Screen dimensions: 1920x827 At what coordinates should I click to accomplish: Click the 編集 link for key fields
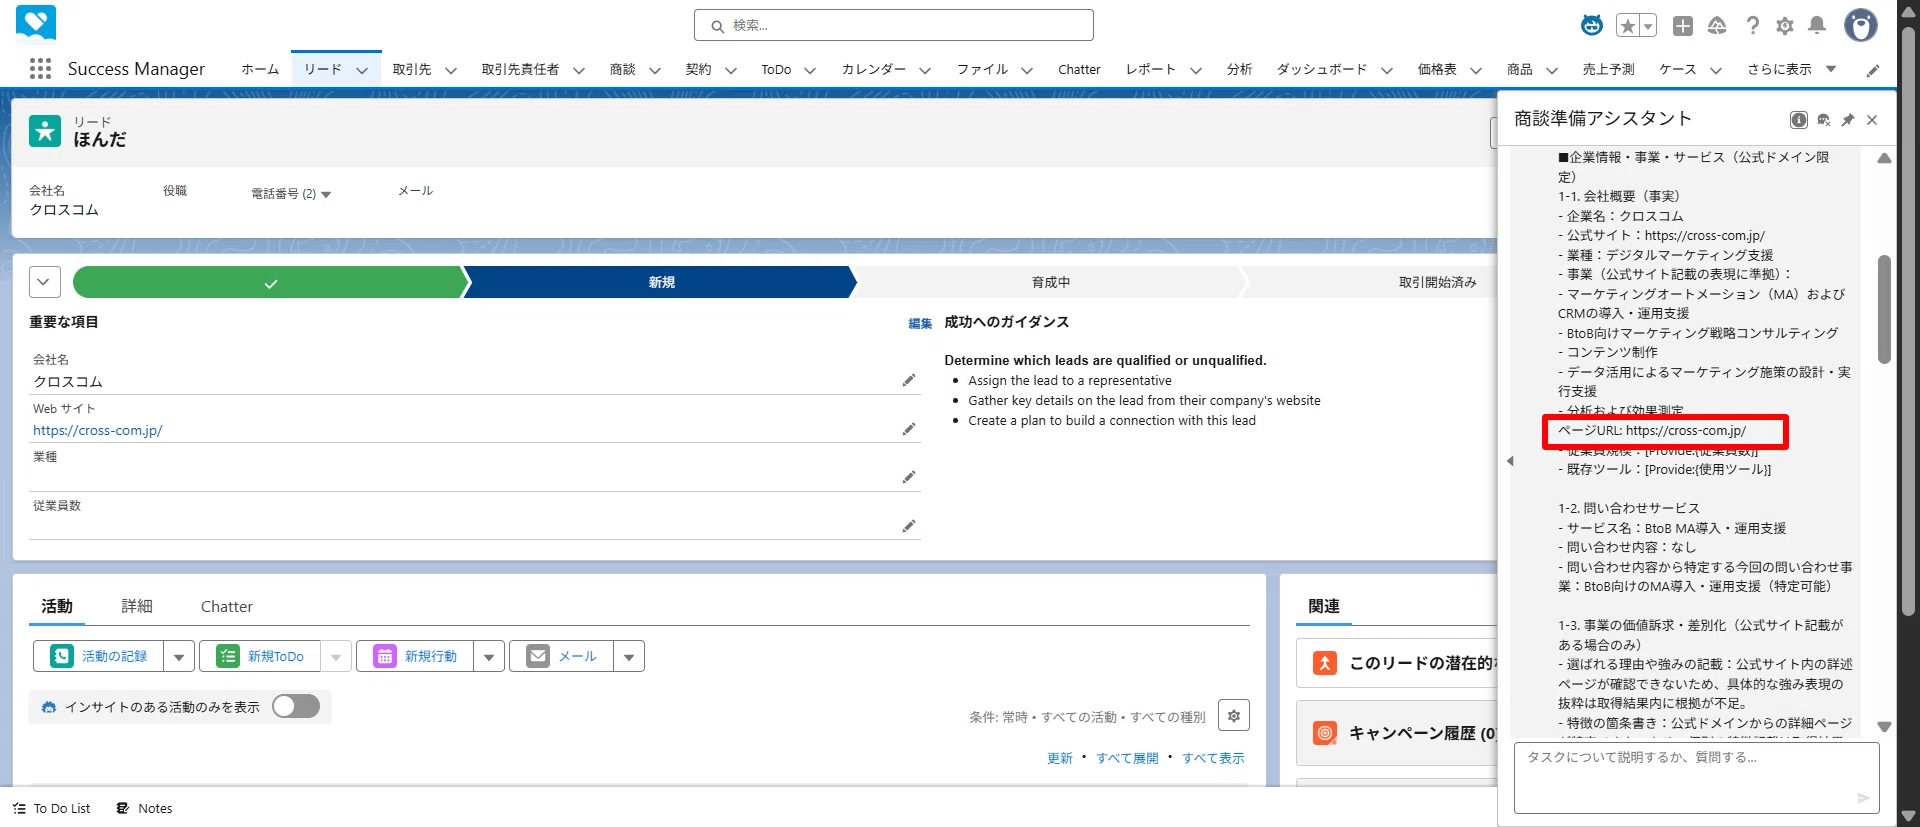[920, 323]
